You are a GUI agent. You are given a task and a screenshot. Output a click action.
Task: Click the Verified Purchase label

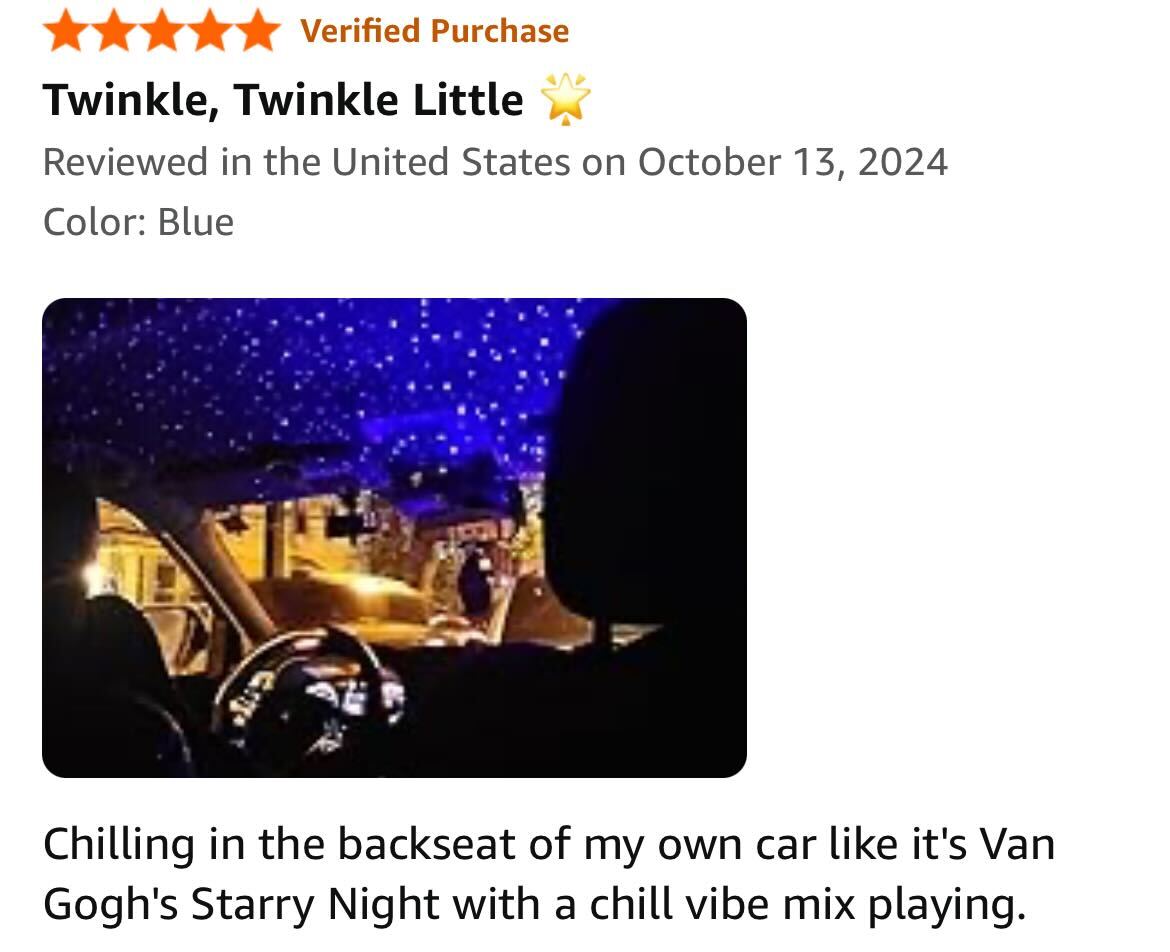pyautogui.click(x=434, y=31)
